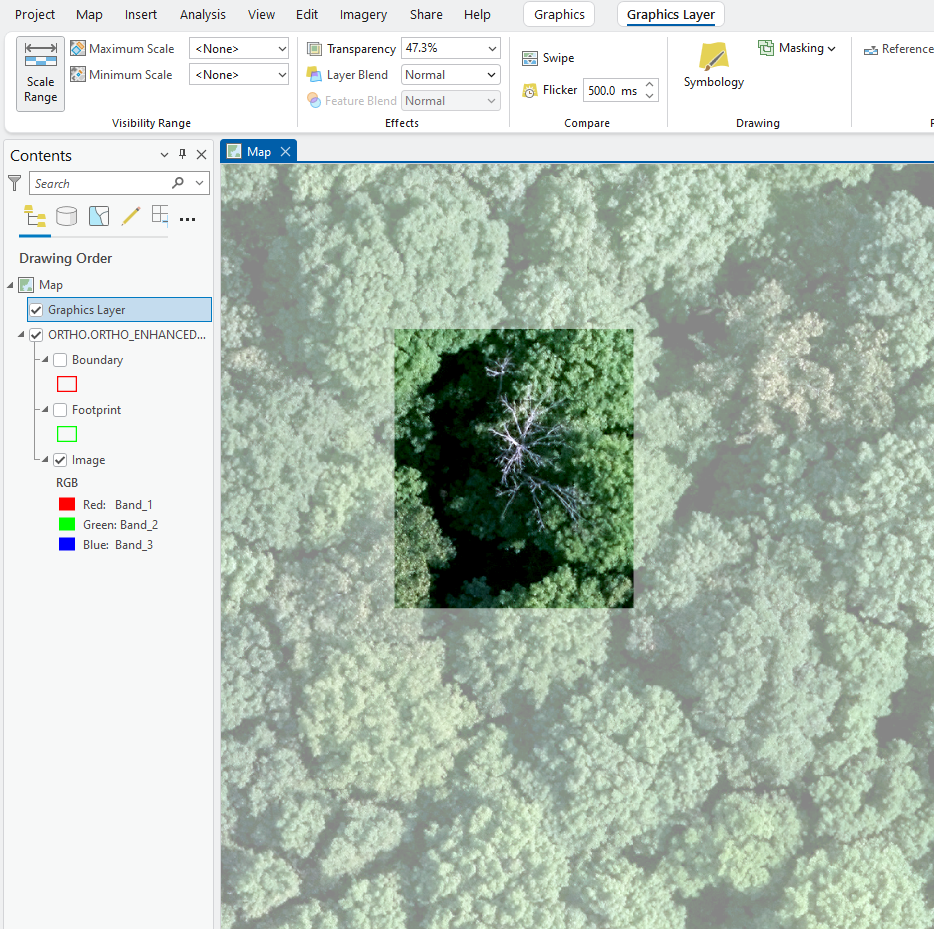934x929 pixels.
Task: Click the Layer Blend icon
Action: click(x=314, y=74)
